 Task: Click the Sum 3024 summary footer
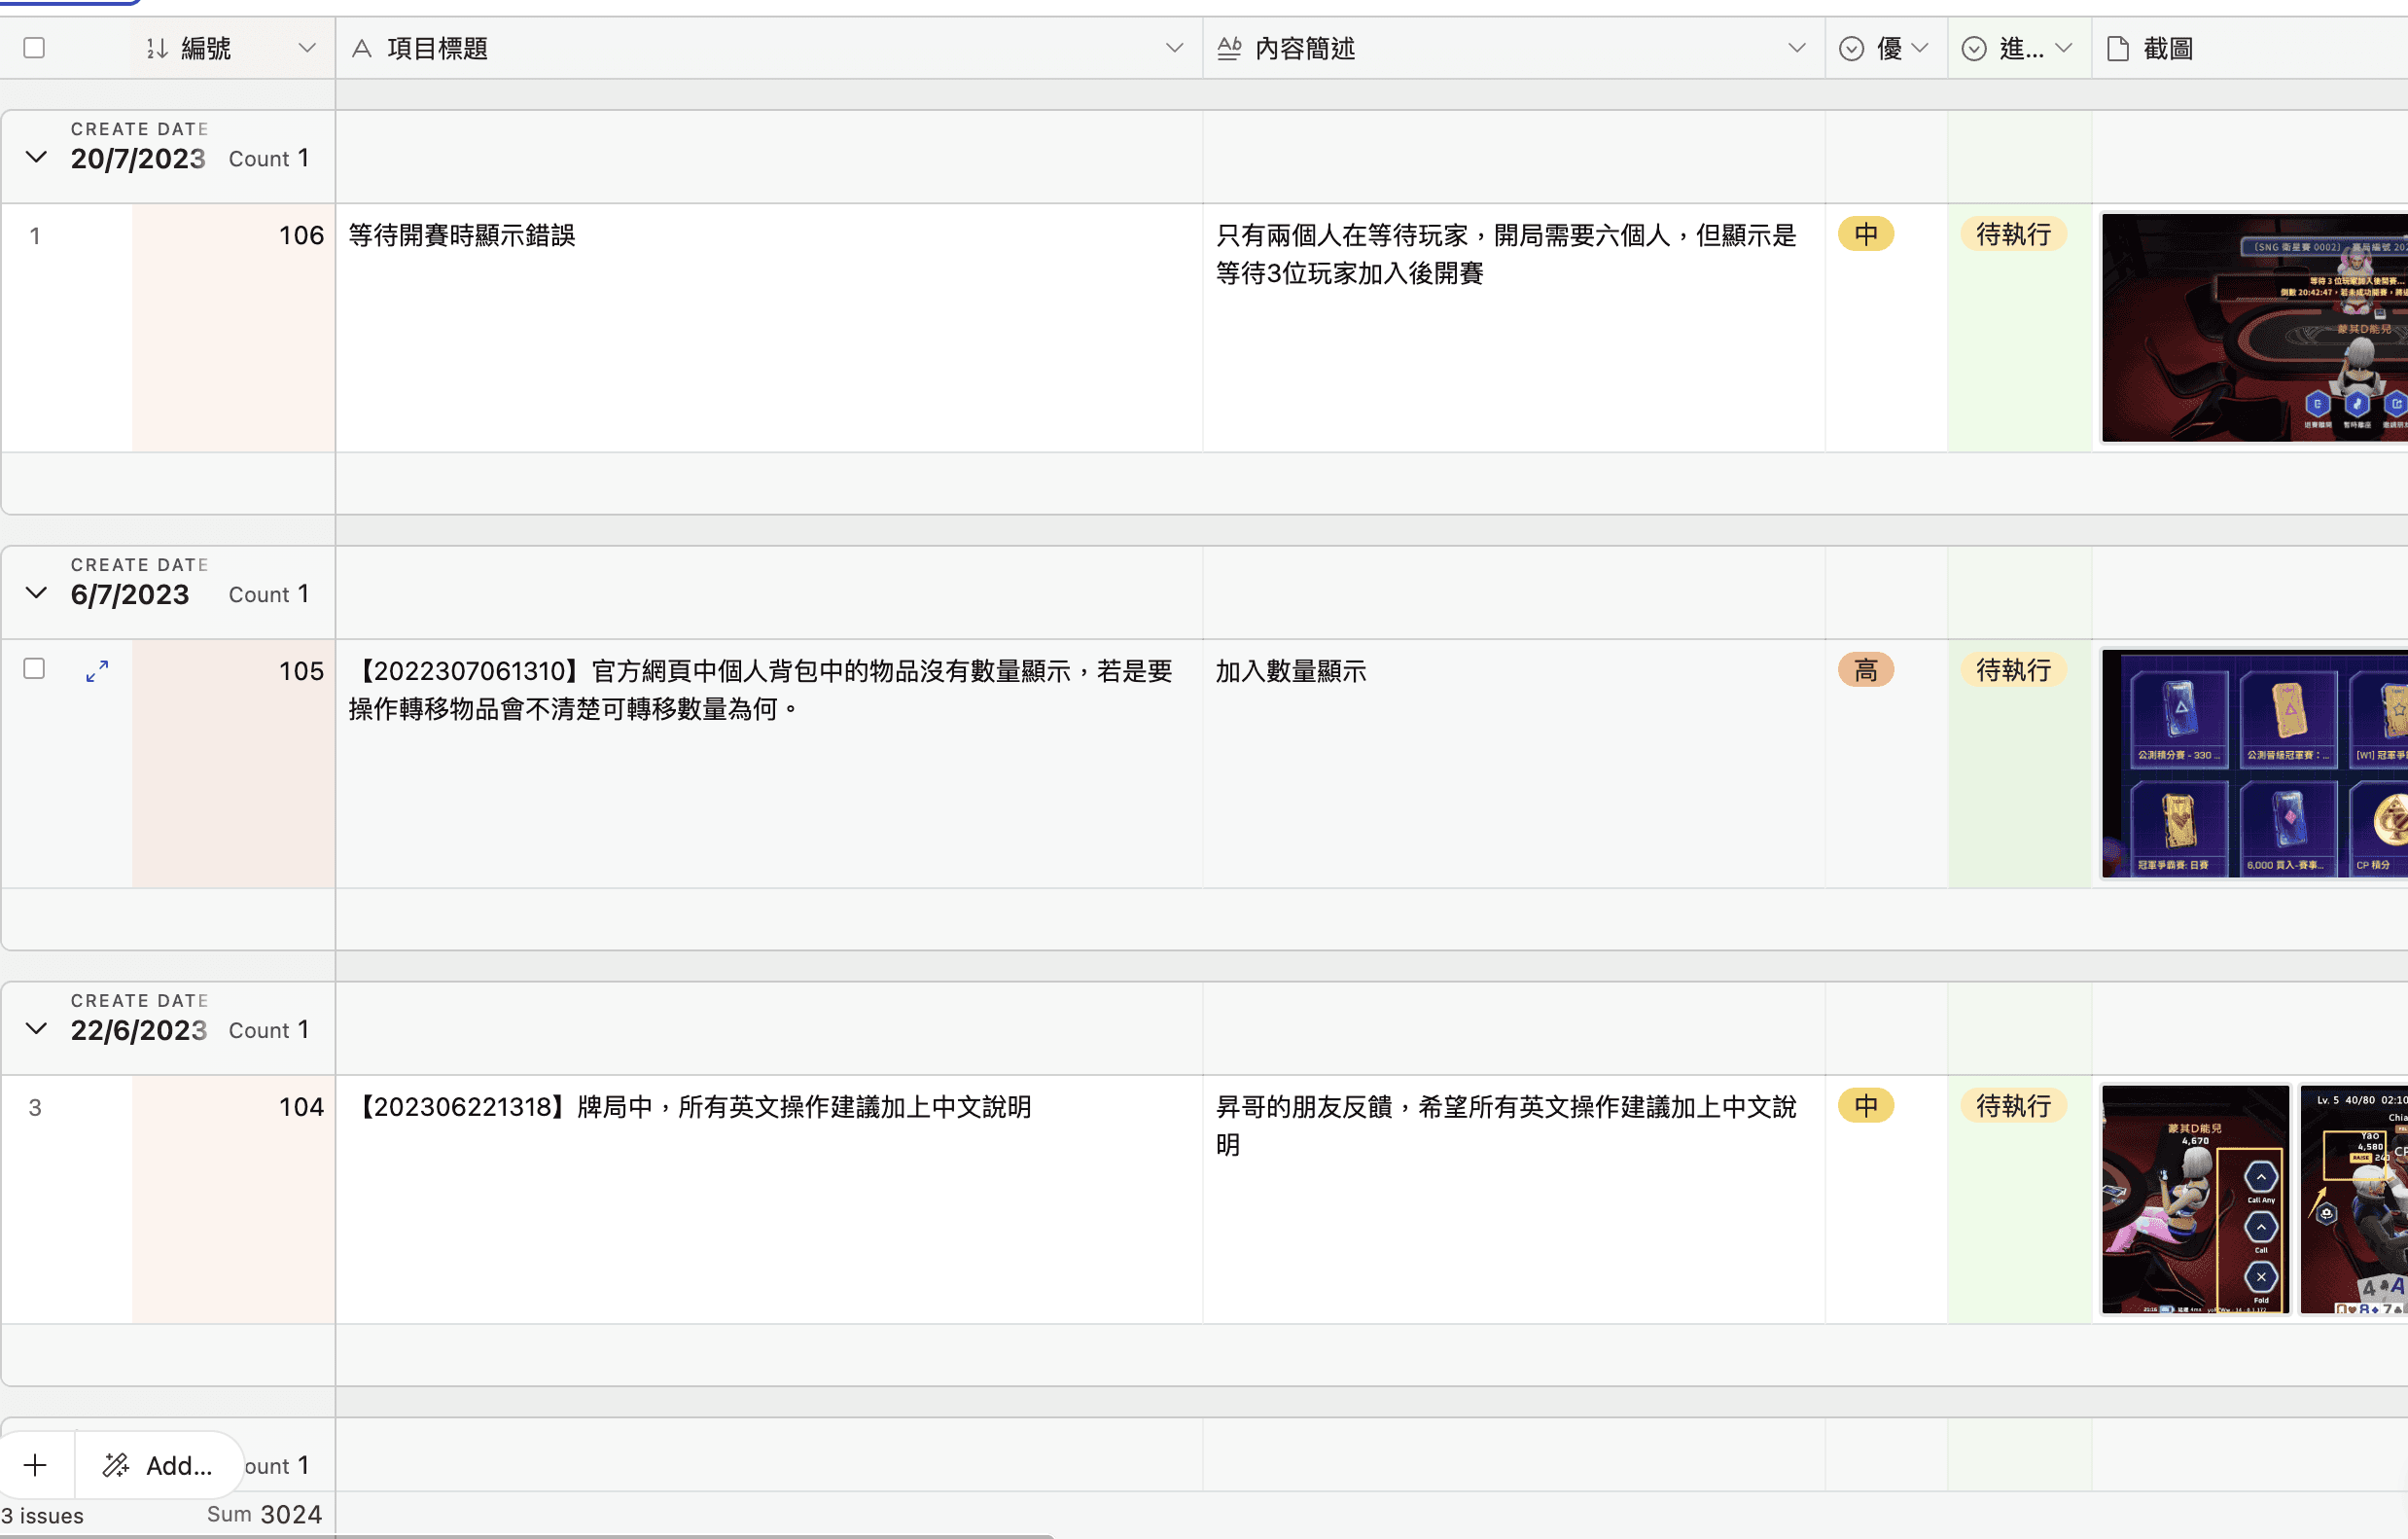tap(264, 1514)
